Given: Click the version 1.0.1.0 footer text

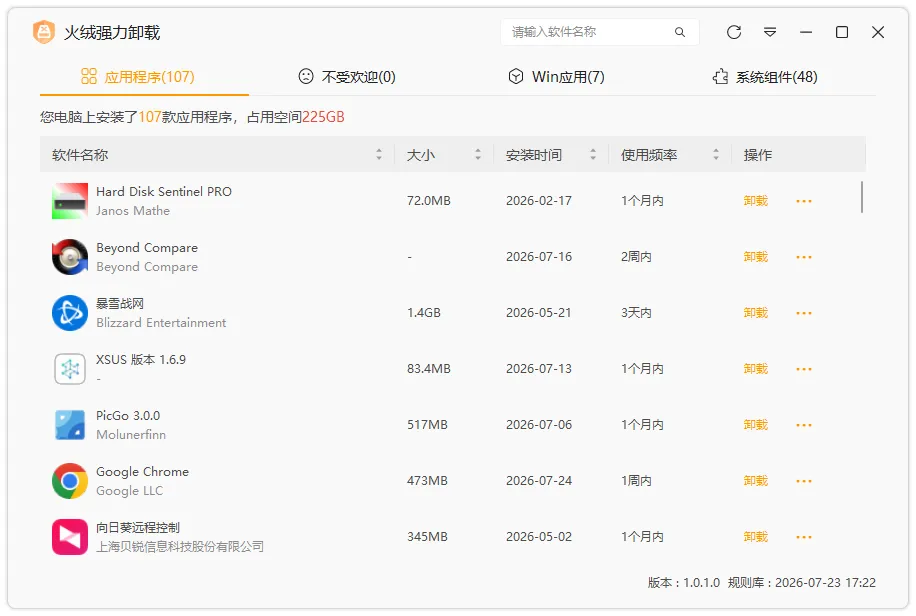Looking at the screenshot, I should pyautogui.click(x=683, y=583).
